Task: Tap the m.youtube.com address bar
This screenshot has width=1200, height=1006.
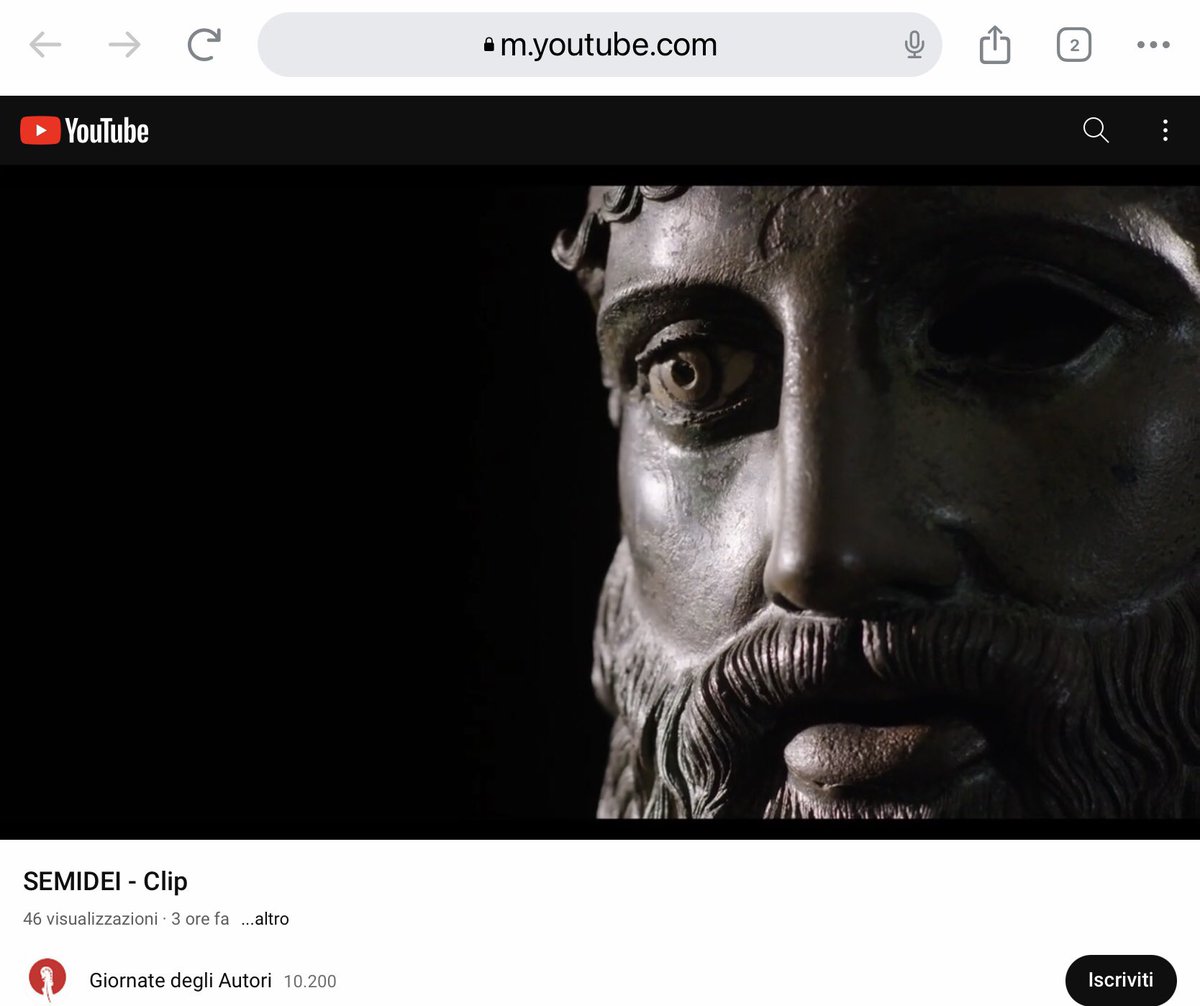Action: [600, 45]
